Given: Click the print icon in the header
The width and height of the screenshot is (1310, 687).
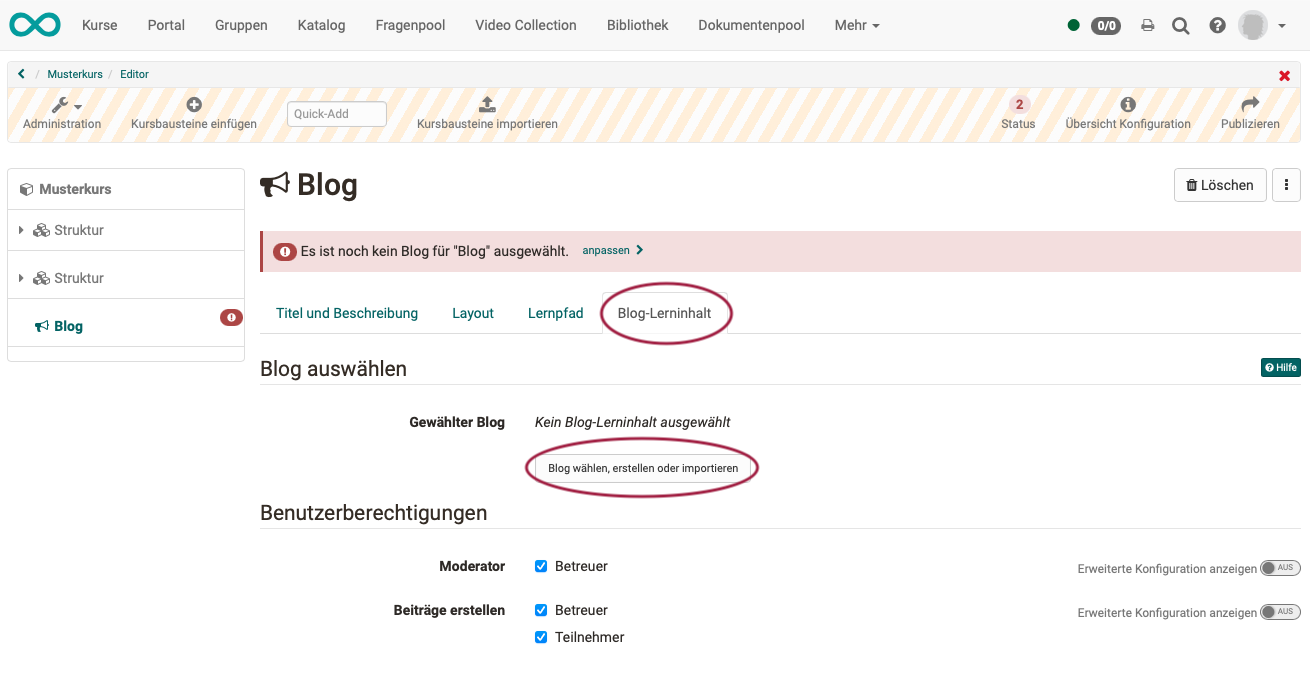Looking at the screenshot, I should pyautogui.click(x=1148, y=25).
